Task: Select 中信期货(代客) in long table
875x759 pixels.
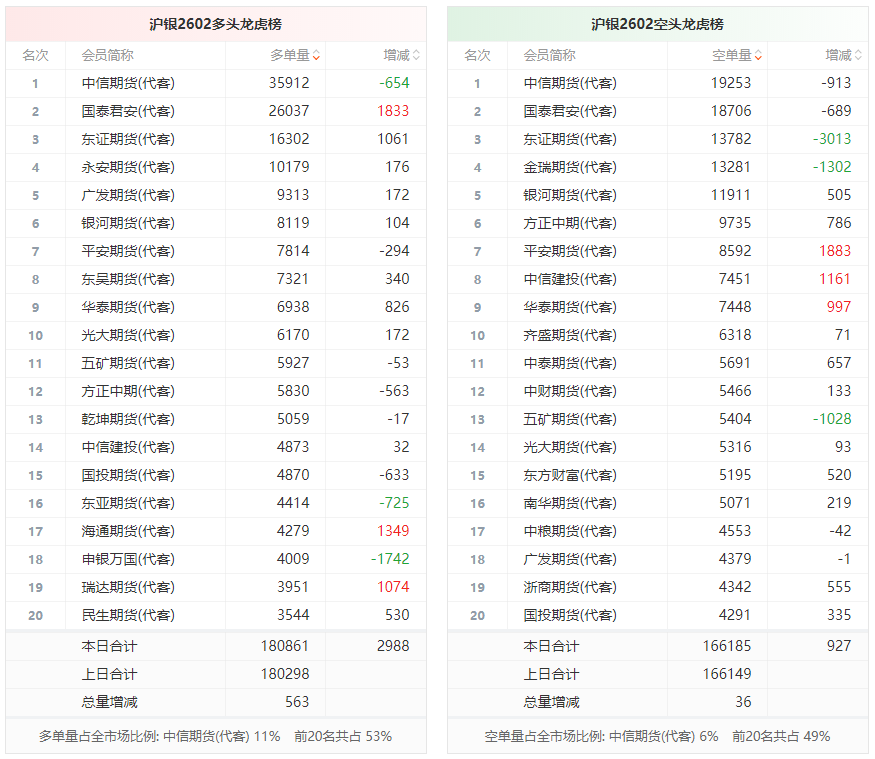Action: coord(128,83)
